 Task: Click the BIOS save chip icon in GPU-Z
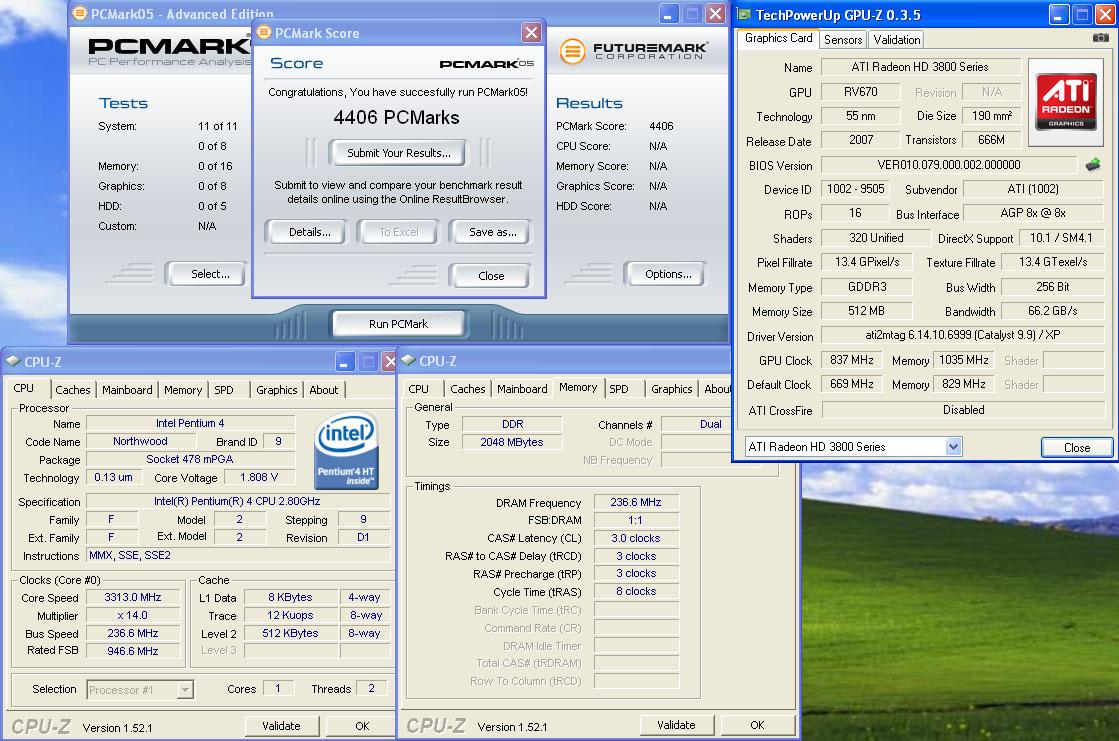pyautogui.click(x=1093, y=165)
